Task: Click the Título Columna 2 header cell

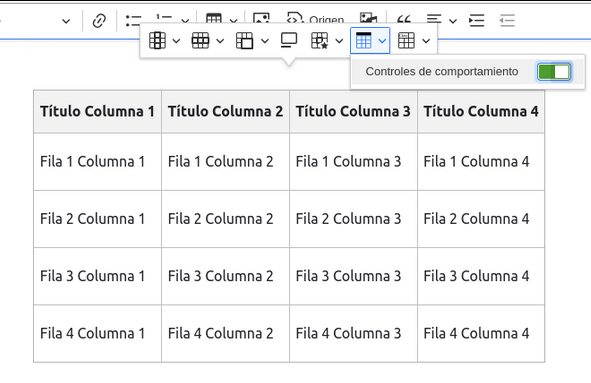Action: tap(225, 112)
